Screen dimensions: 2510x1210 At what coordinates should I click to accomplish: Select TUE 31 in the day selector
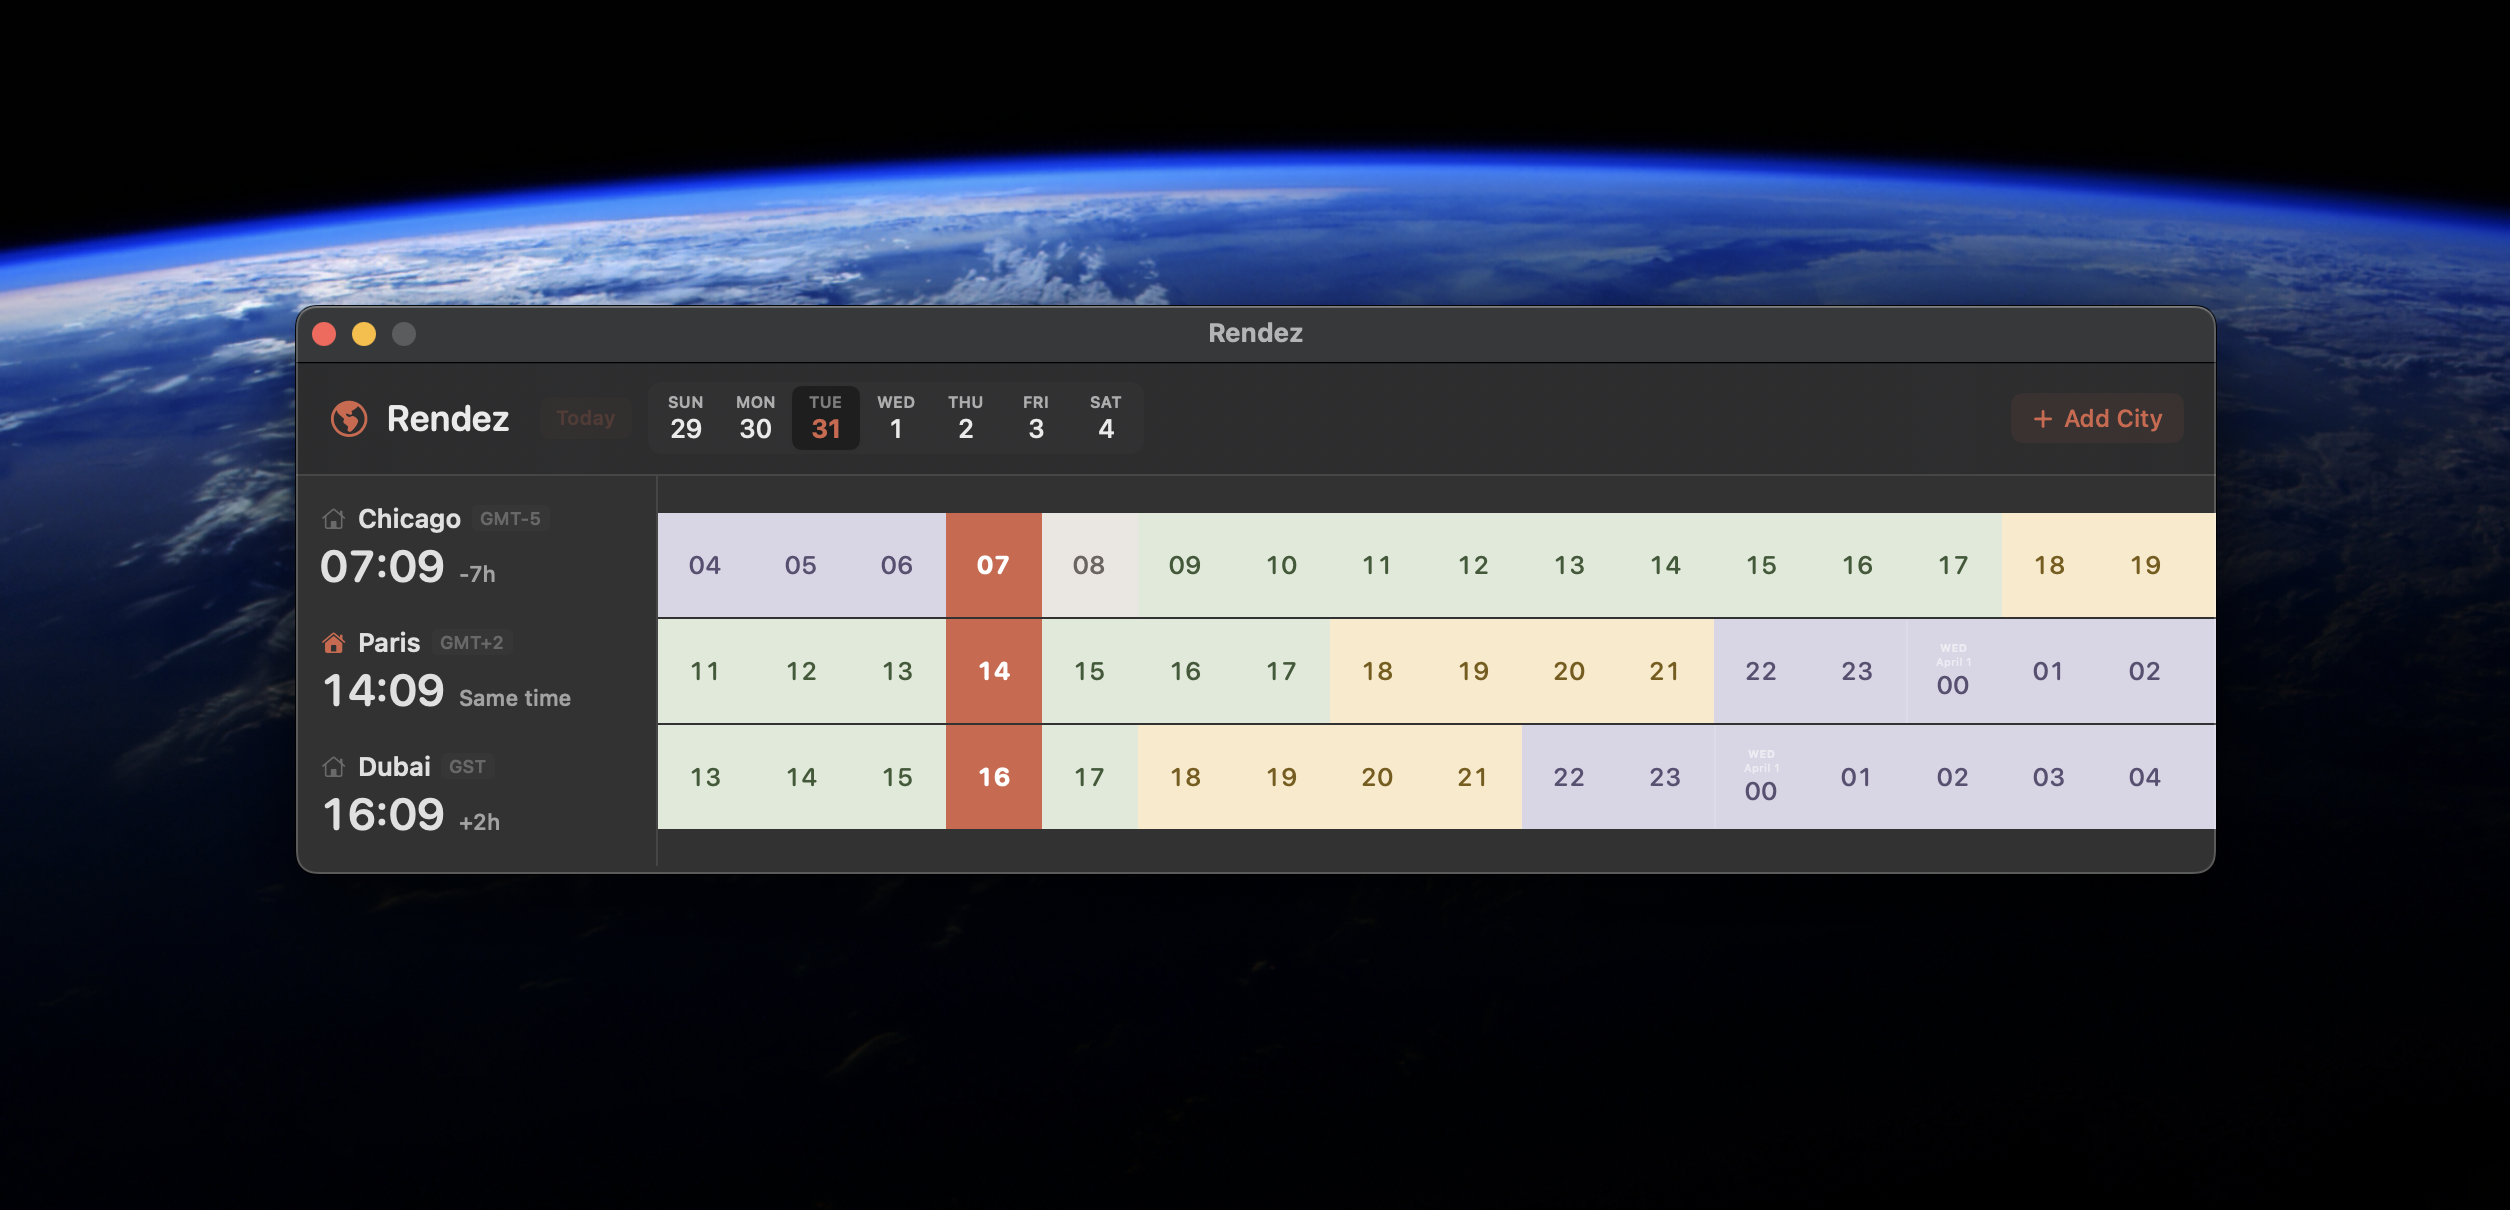tap(825, 417)
